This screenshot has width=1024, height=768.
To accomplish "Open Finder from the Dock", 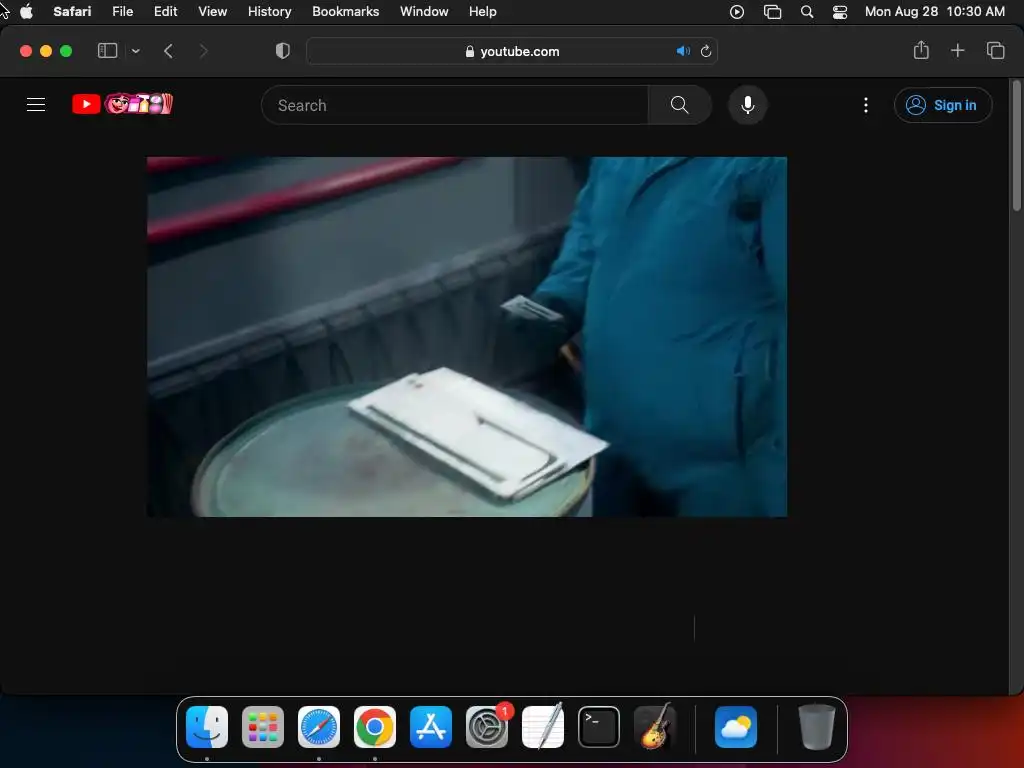I will (207, 727).
